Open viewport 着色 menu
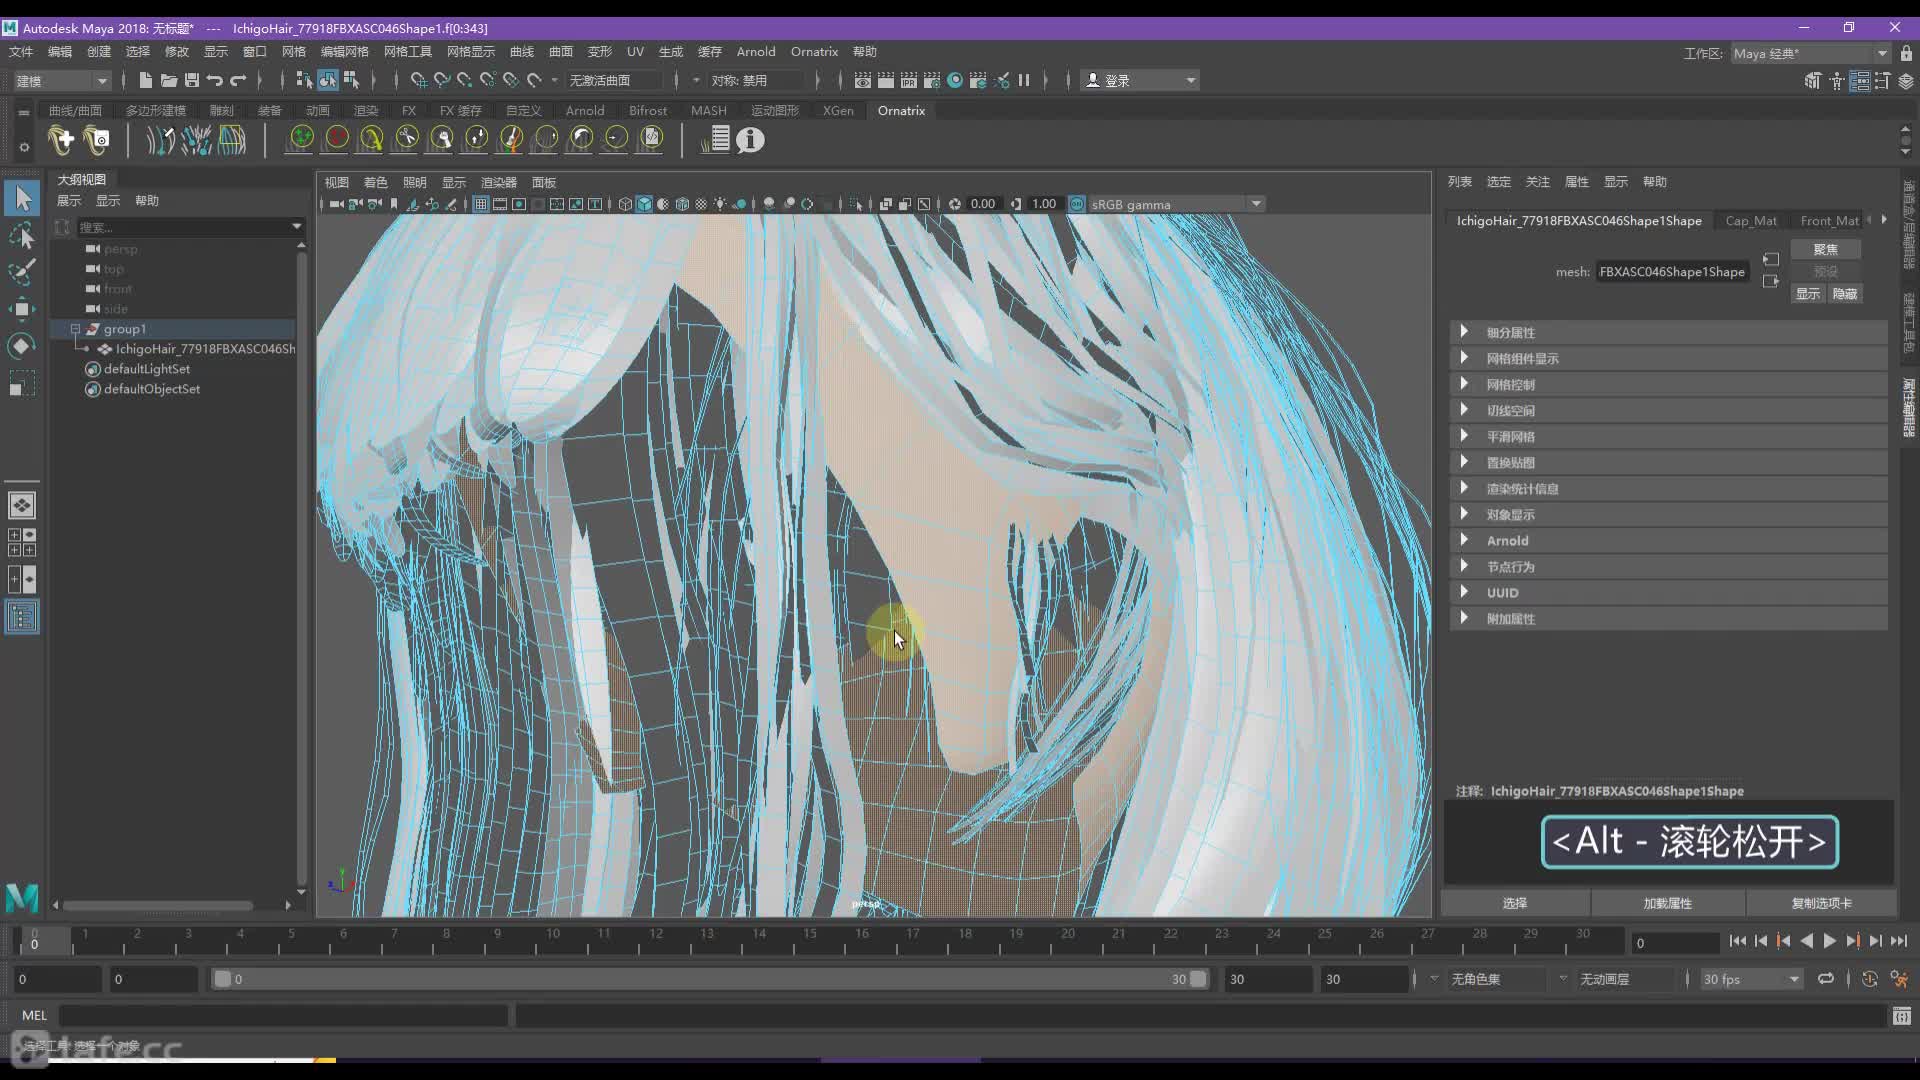 [375, 182]
